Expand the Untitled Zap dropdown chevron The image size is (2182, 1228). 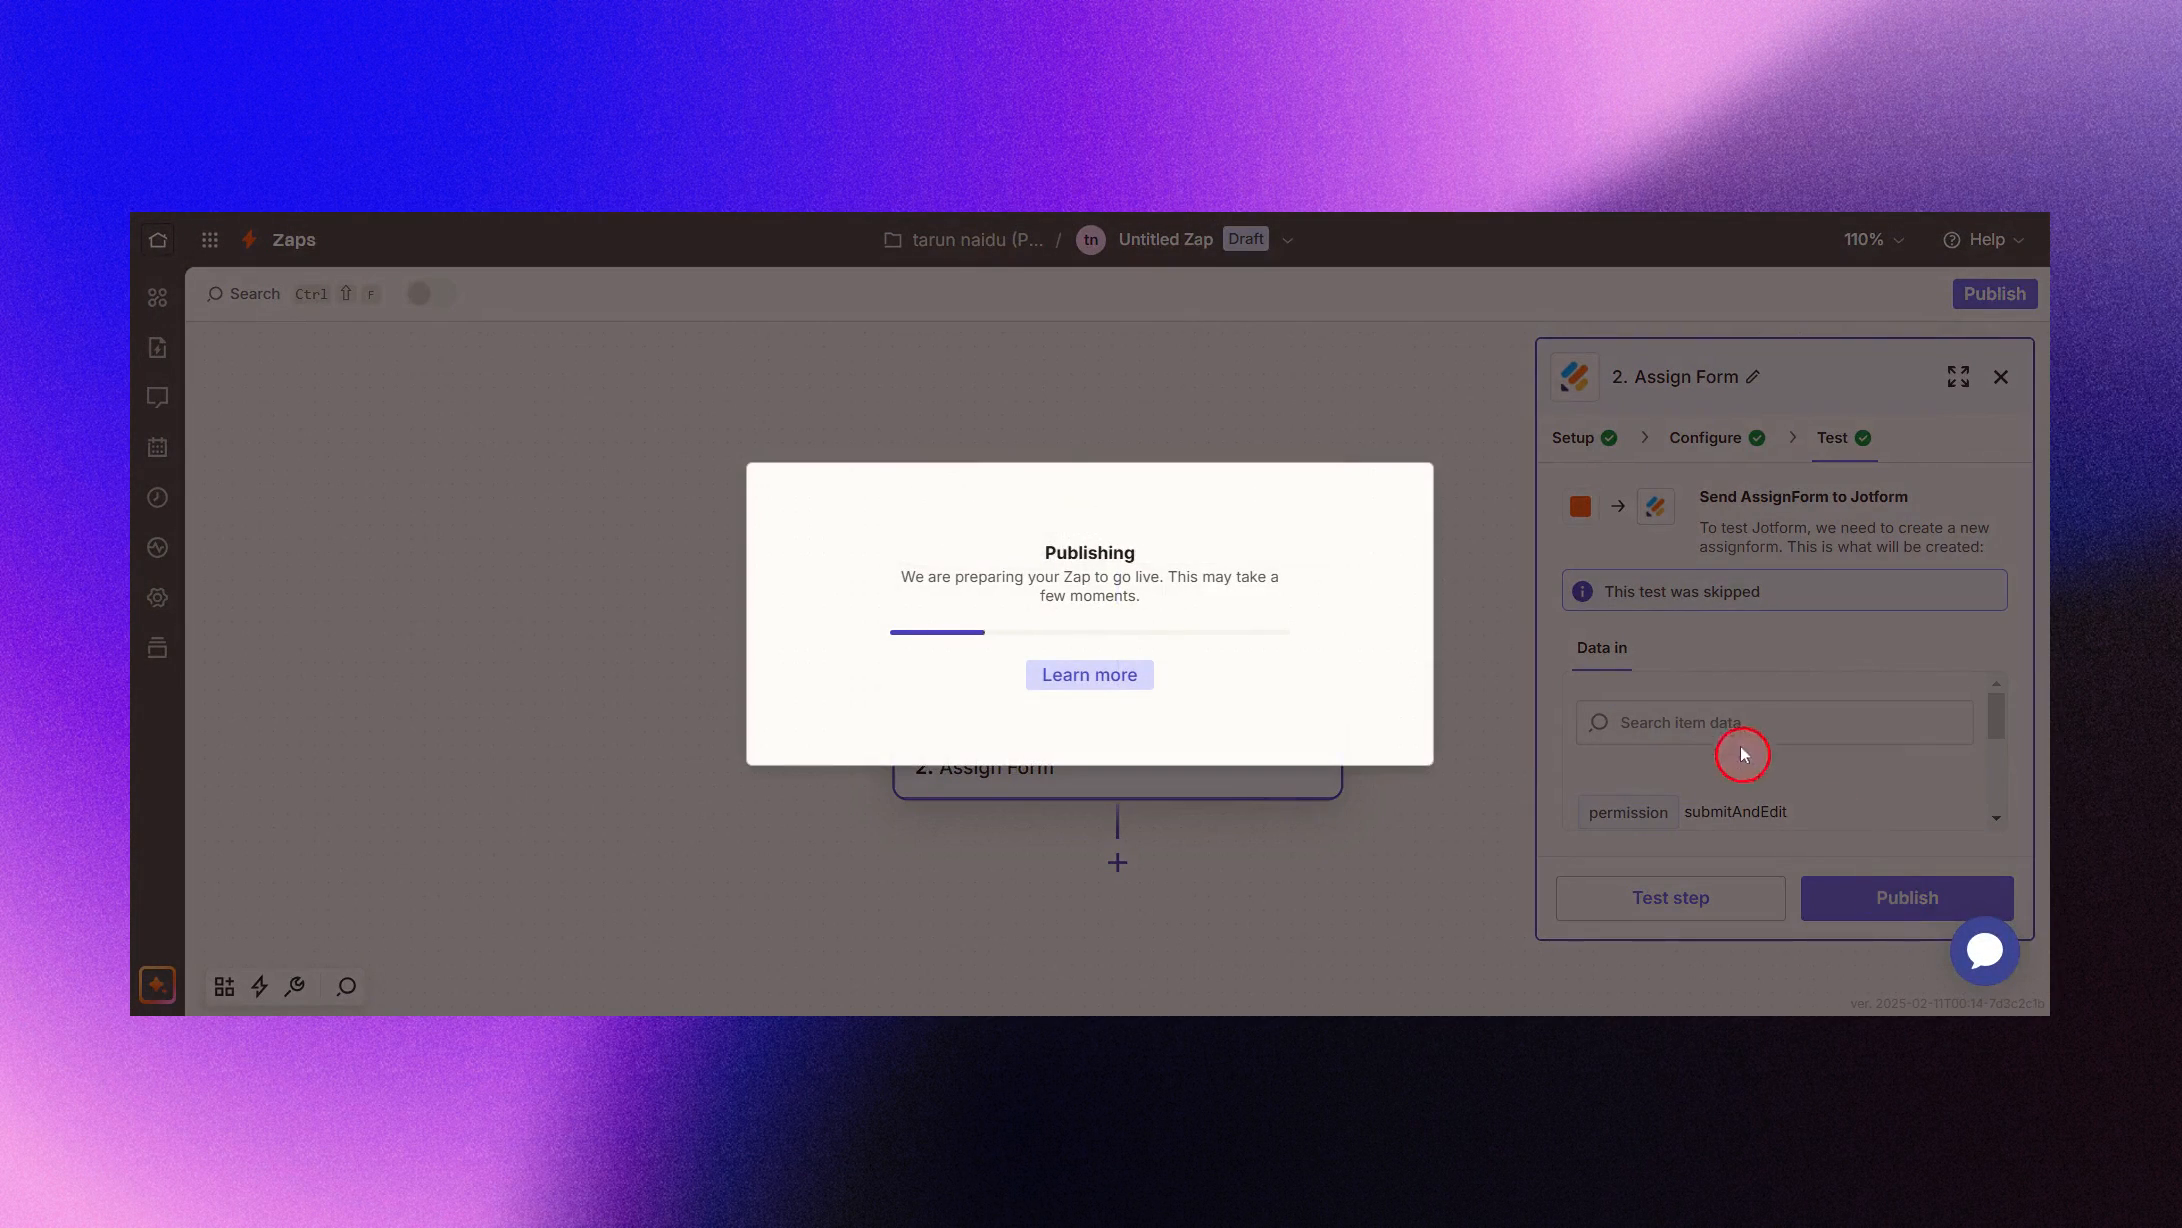[x=1288, y=239]
